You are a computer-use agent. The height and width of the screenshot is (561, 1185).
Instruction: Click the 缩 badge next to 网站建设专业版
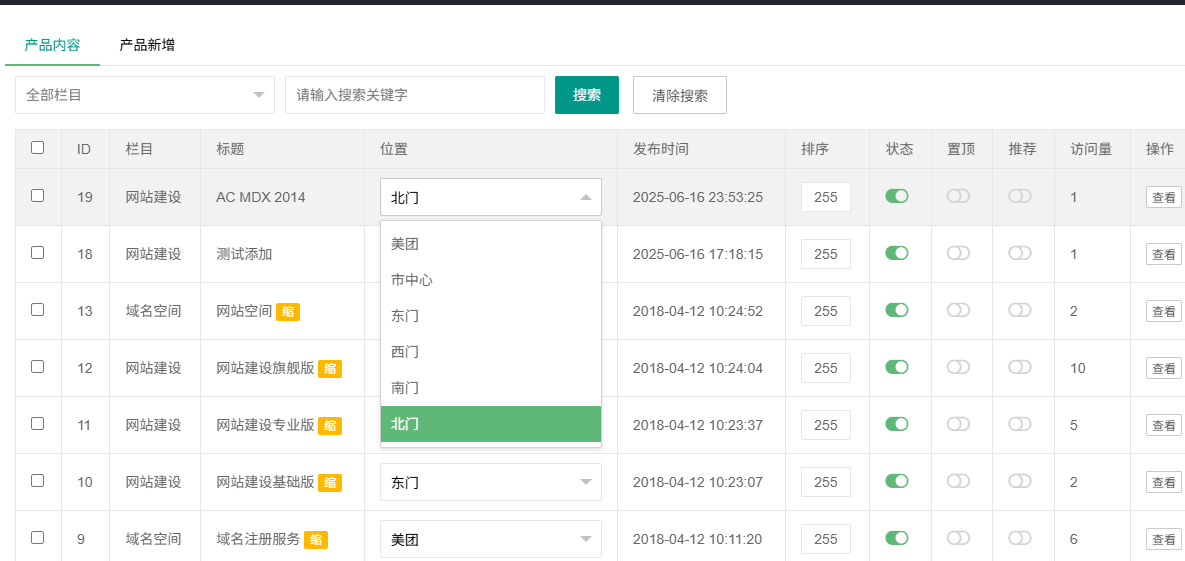[x=330, y=426]
